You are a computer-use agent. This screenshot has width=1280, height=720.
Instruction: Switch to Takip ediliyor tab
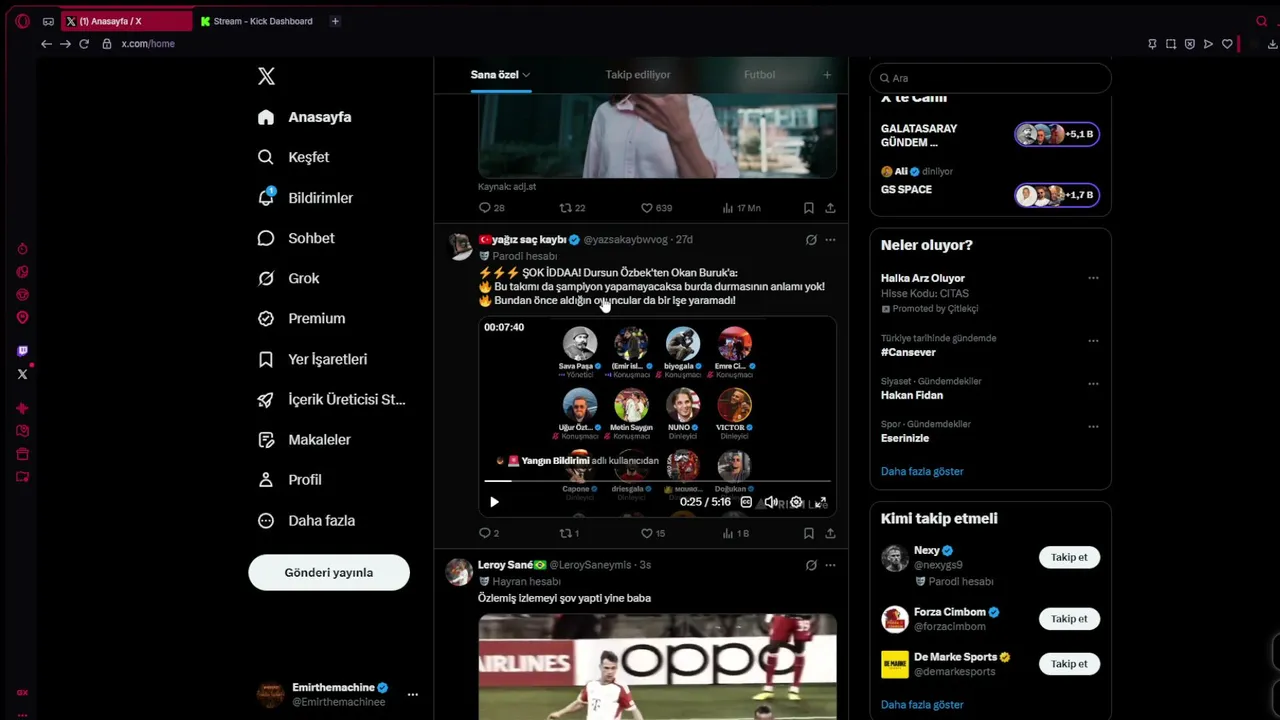(x=638, y=75)
